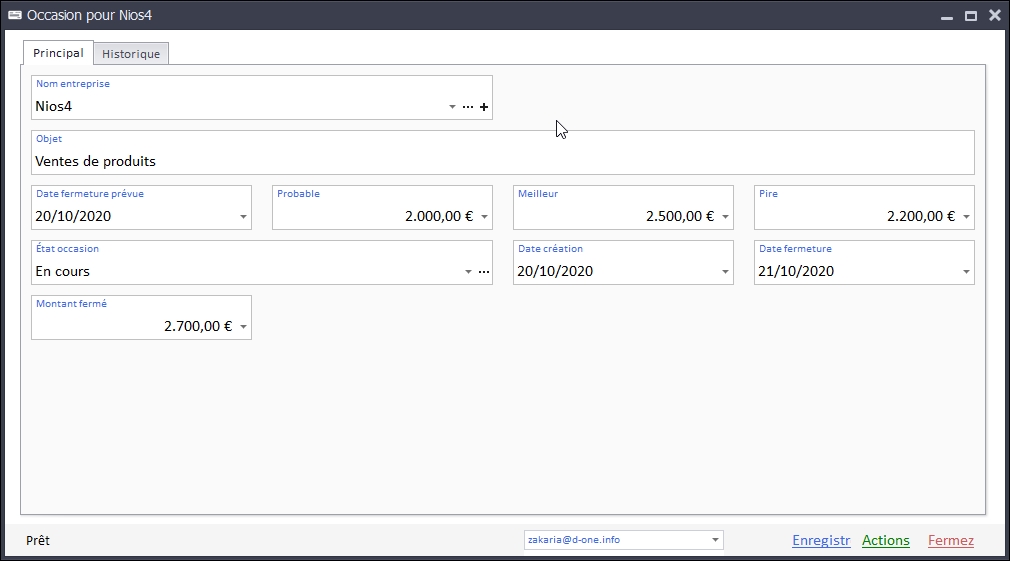The image size is (1010, 561).
Task: Open the Date fermeture prévue date picker
Action: [x=243, y=217]
